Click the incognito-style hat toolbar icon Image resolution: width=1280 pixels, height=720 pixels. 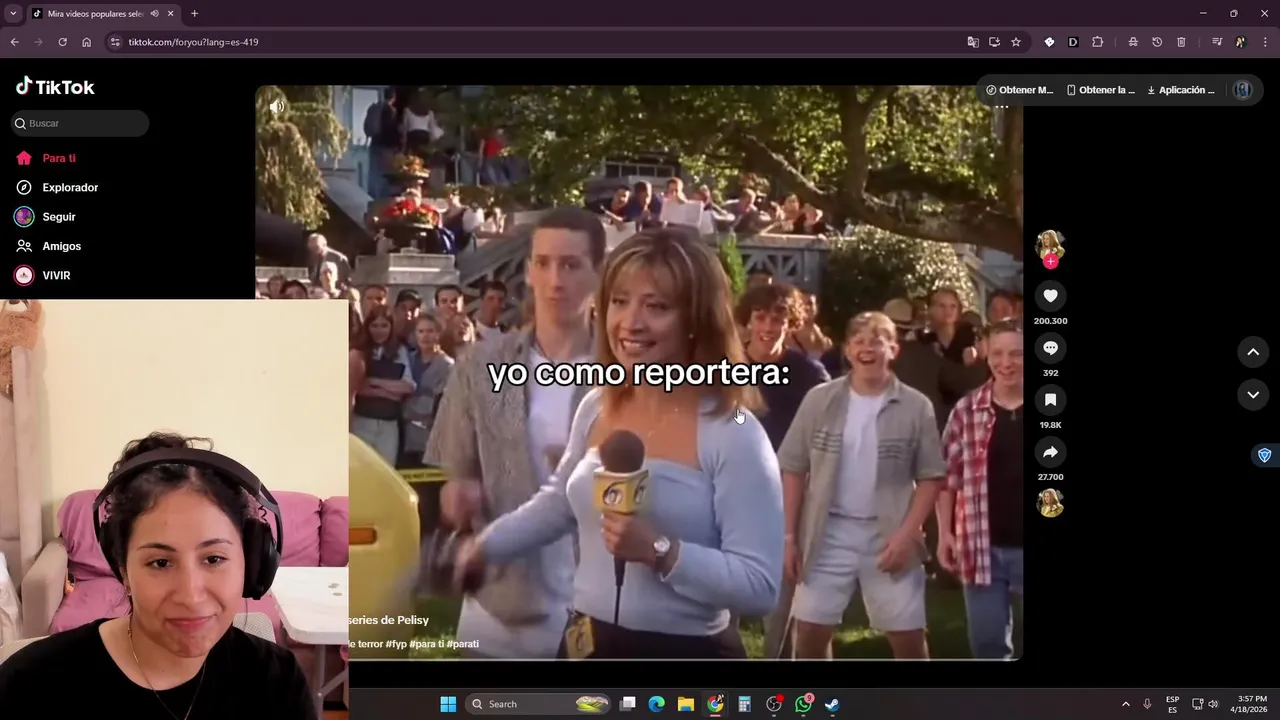point(1133,42)
